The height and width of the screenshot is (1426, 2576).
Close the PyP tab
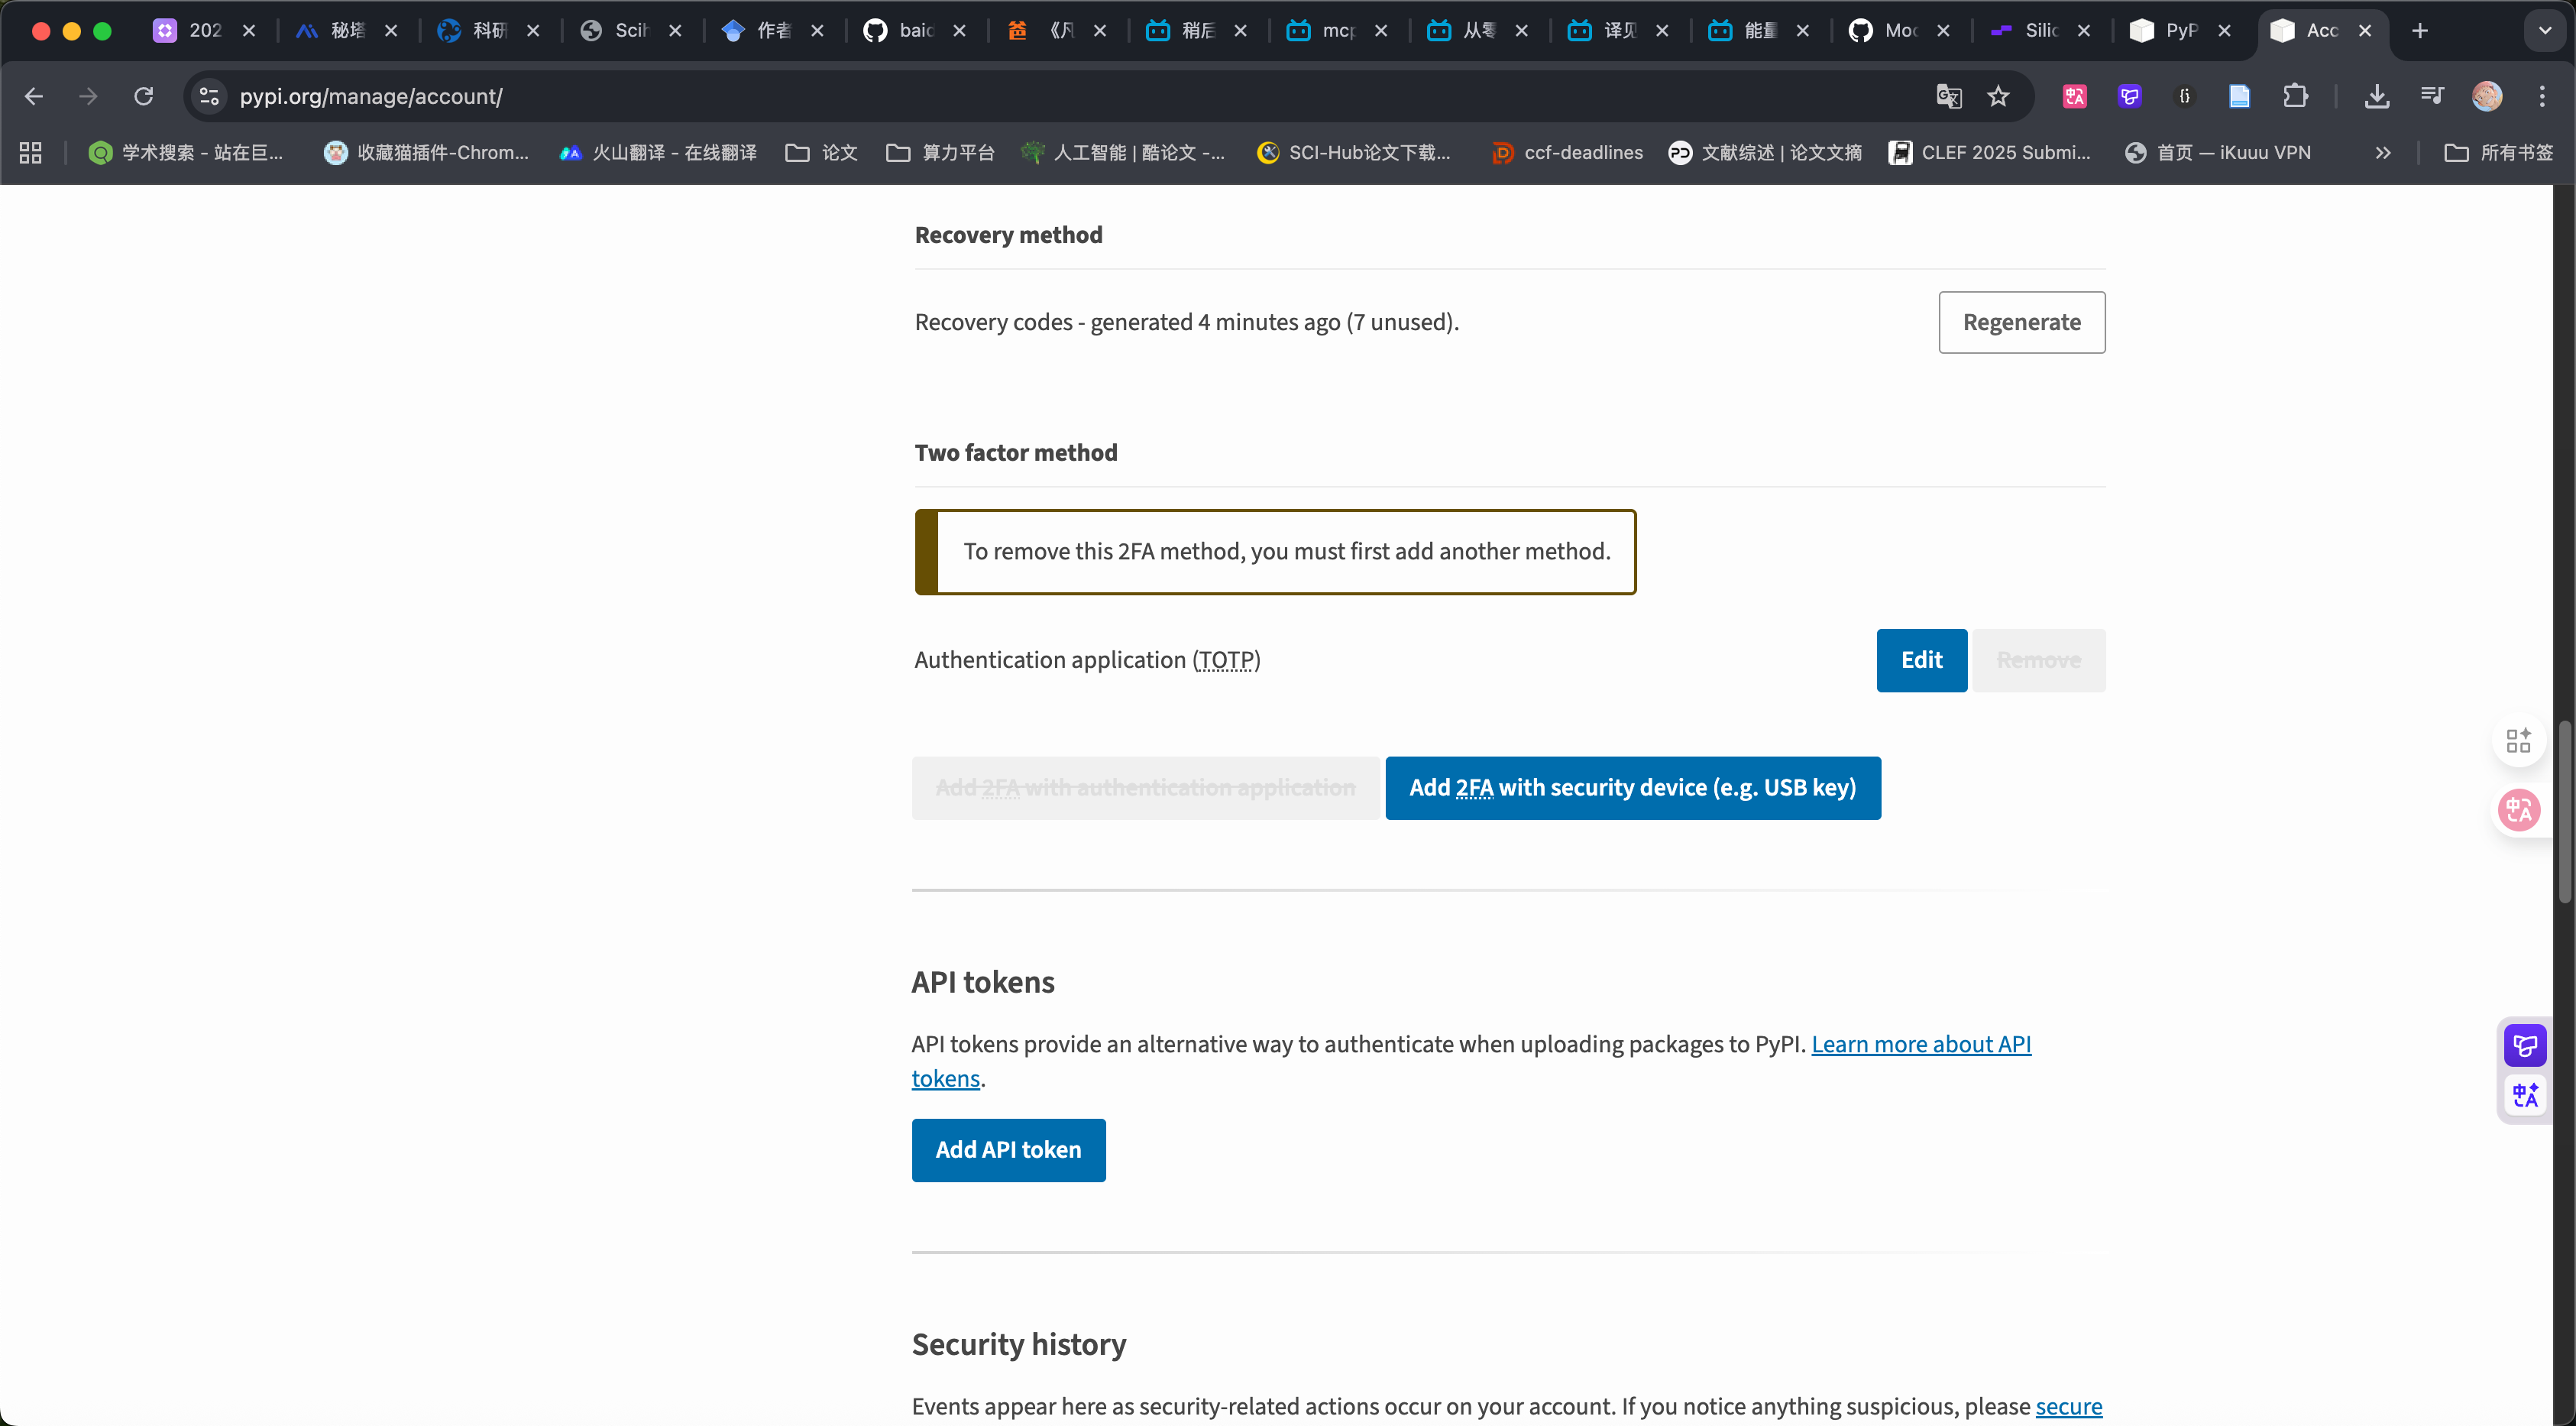[x=2224, y=31]
